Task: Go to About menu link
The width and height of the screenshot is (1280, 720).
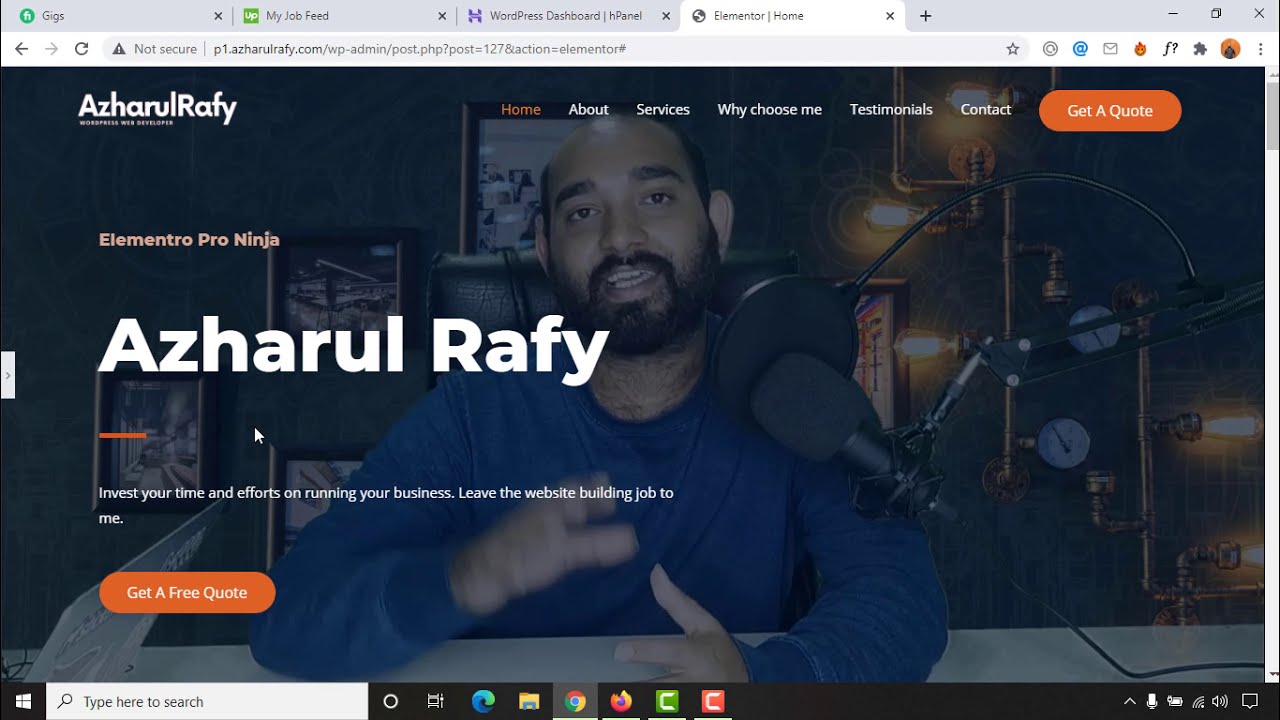Action: pyautogui.click(x=589, y=110)
